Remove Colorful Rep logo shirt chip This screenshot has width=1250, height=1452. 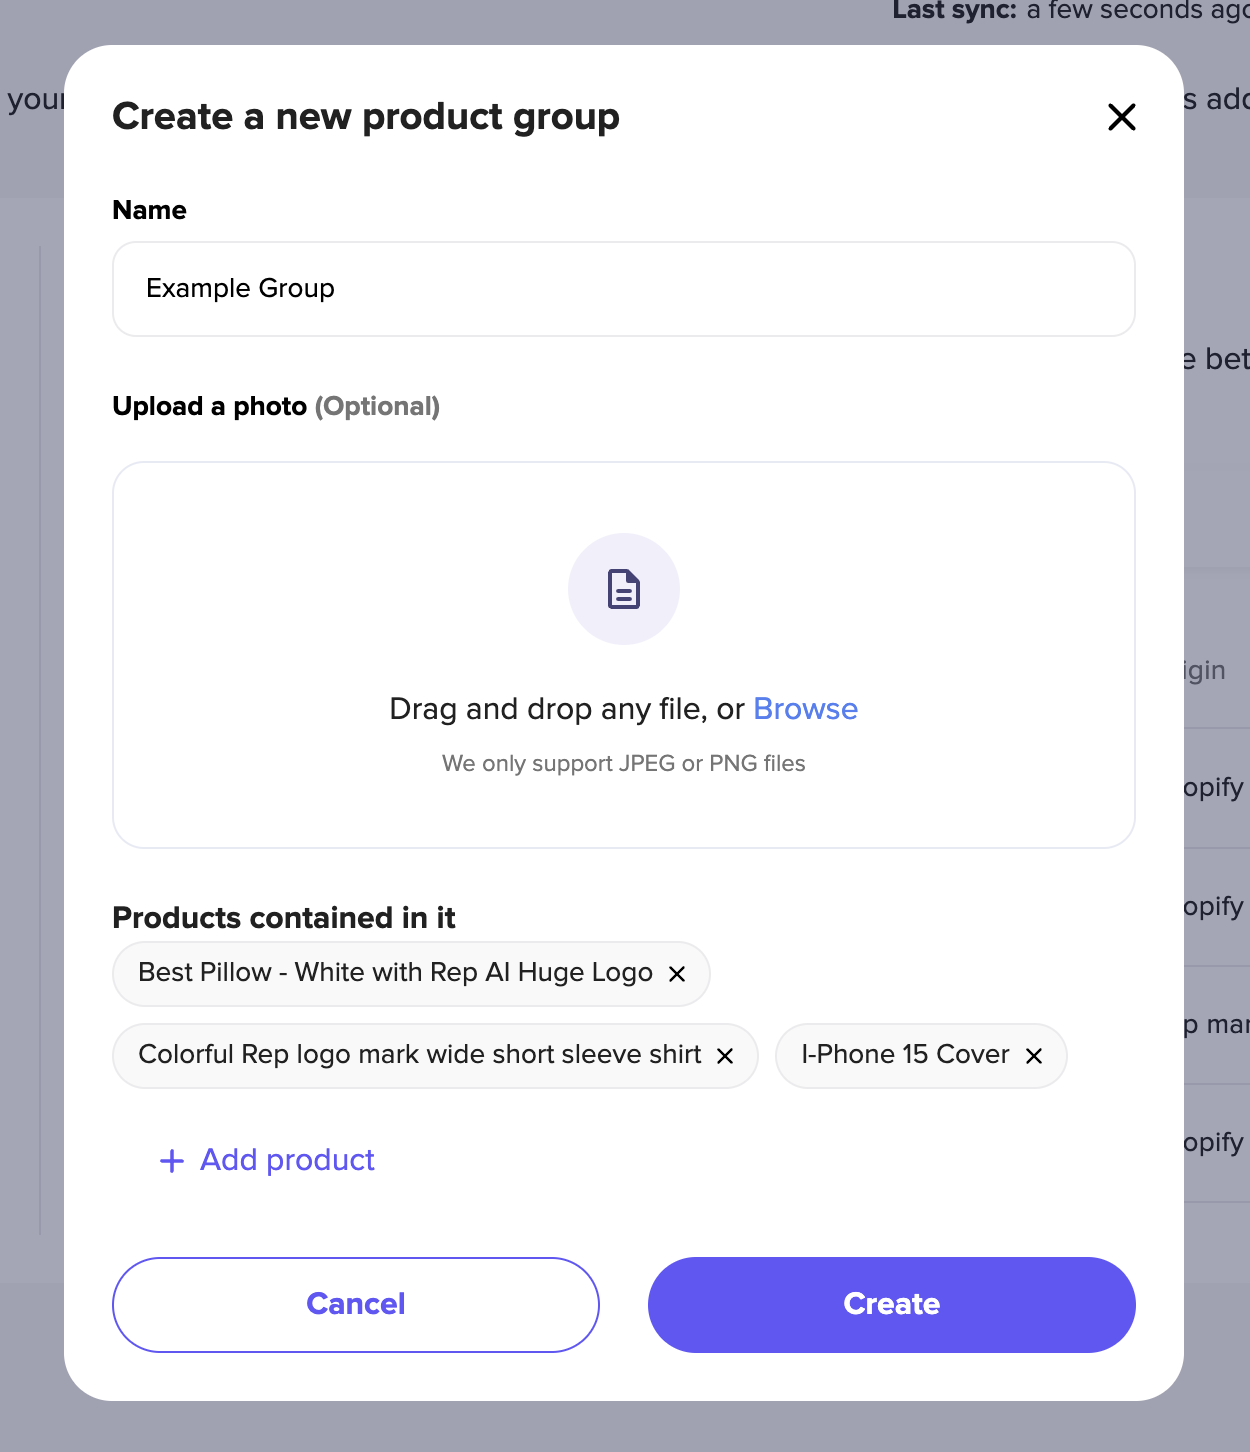click(726, 1056)
